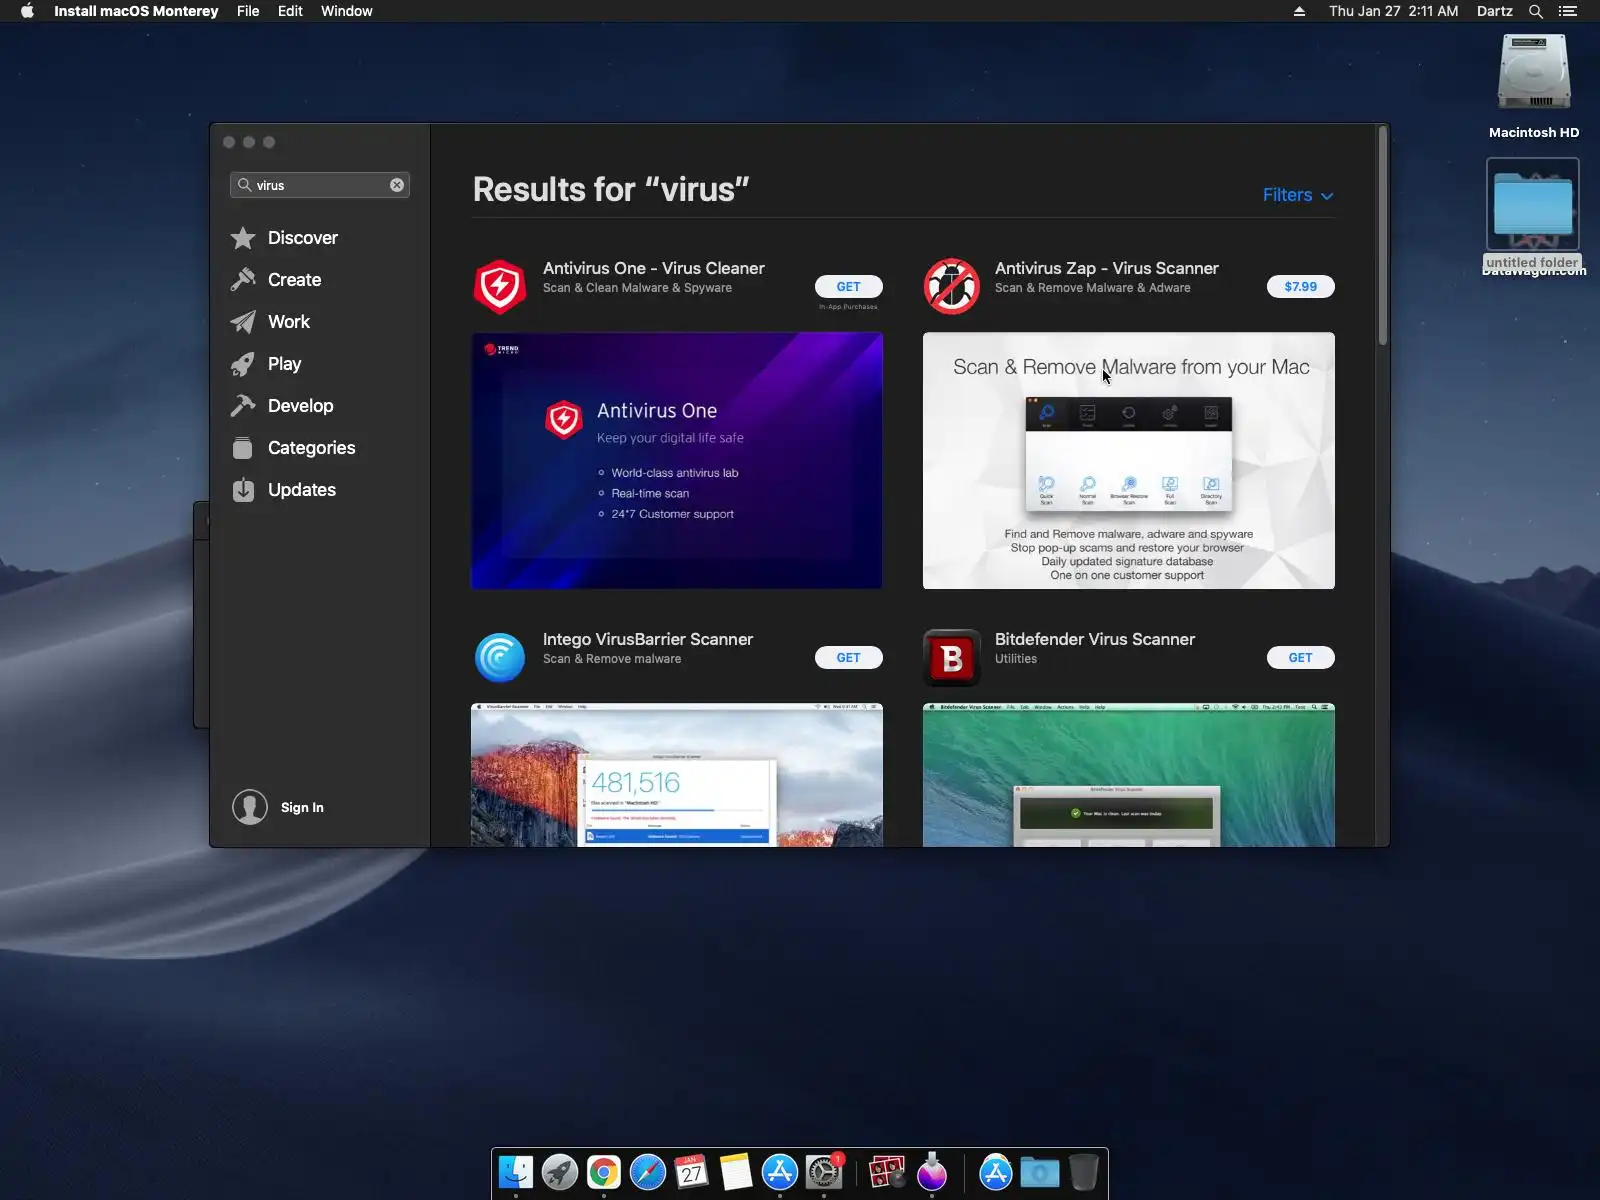
Task: Click the Install macOS Monterey dock icon
Action: pyautogui.click(x=932, y=1172)
